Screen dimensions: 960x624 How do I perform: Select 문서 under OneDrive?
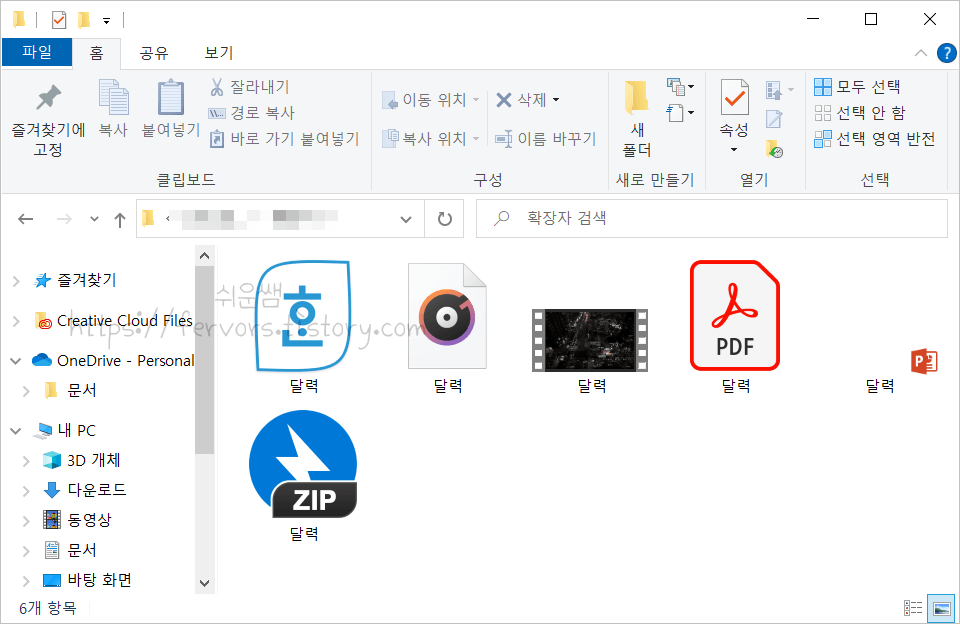pyautogui.click(x=71, y=391)
